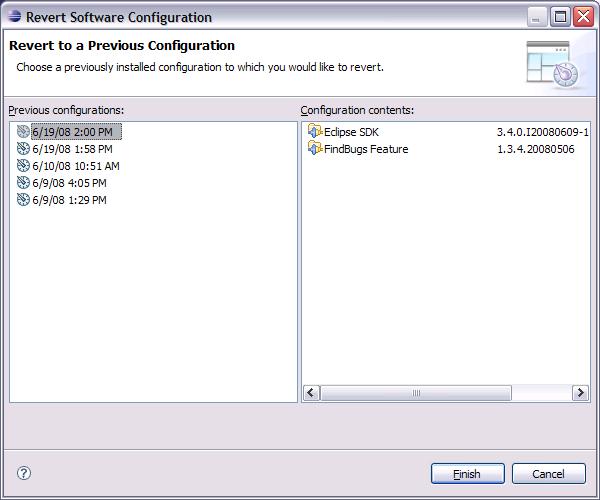
Task: Click right arrow of contents scrollbar
Action: [x=580, y=393]
